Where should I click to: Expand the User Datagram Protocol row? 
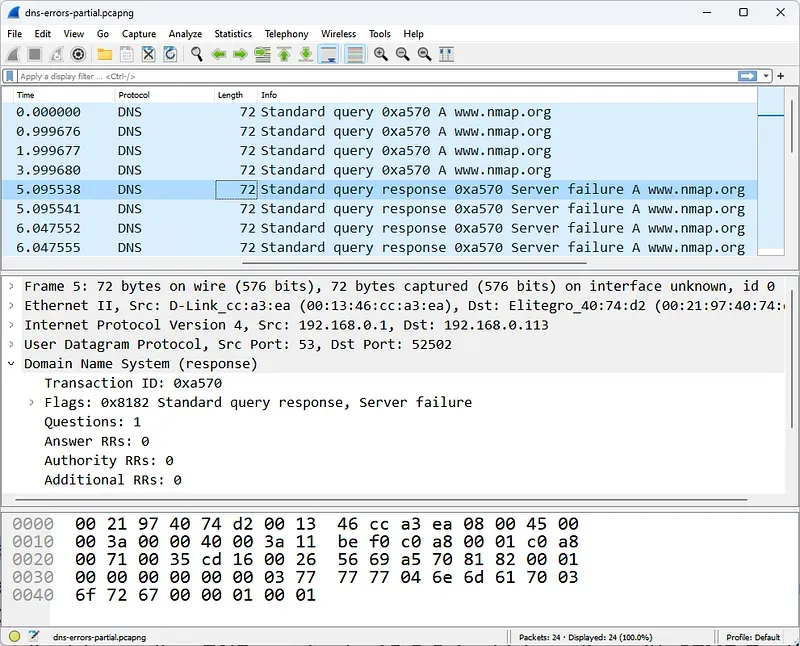click(11, 344)
